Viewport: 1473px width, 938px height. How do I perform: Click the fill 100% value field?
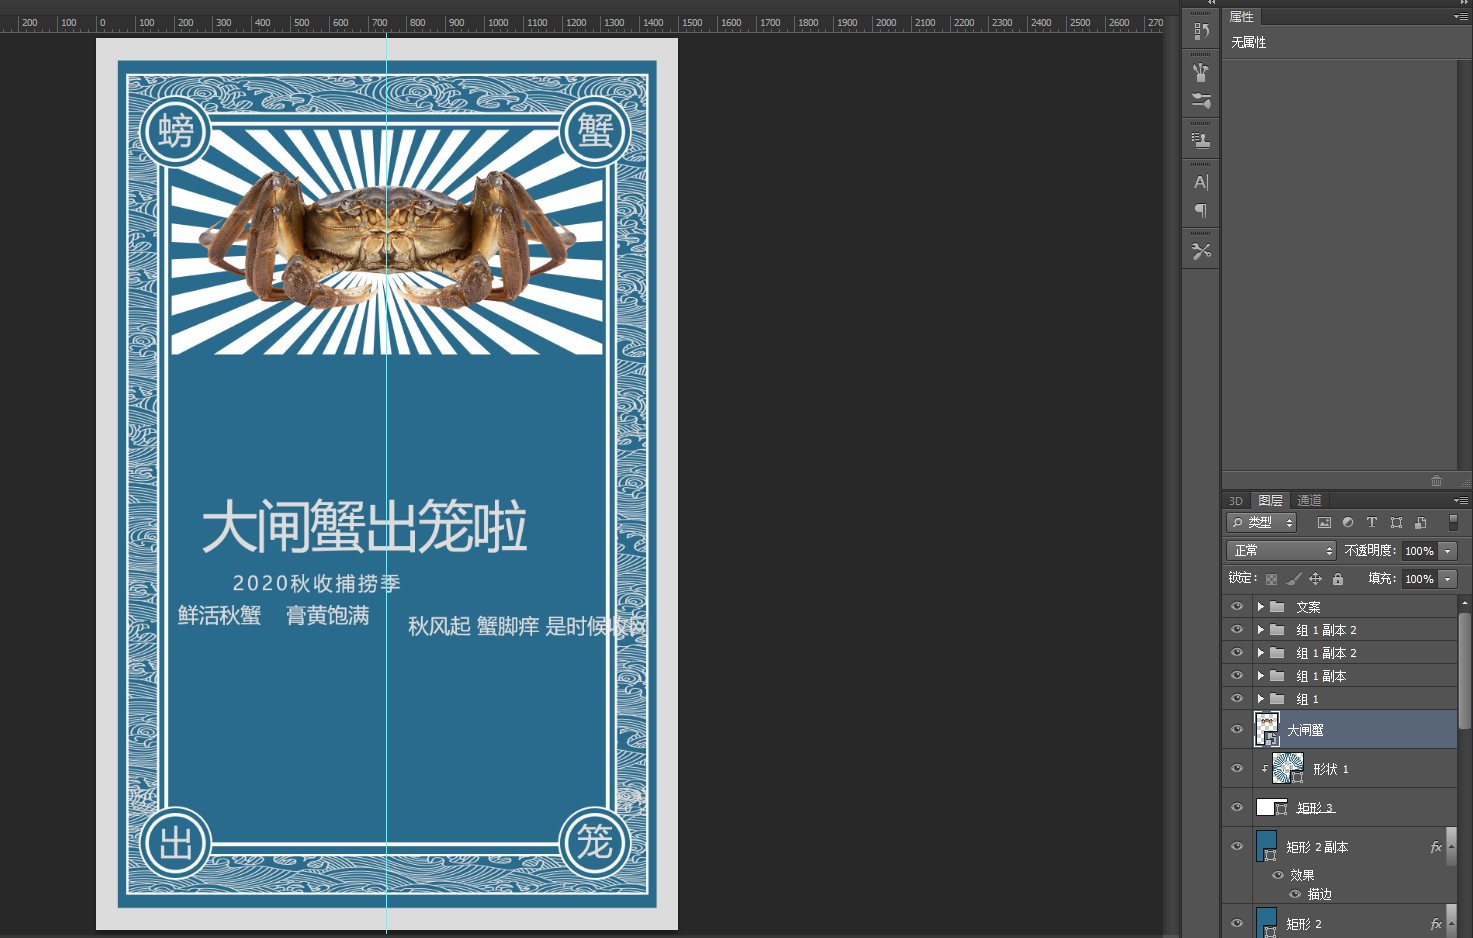pos(1419,579)
